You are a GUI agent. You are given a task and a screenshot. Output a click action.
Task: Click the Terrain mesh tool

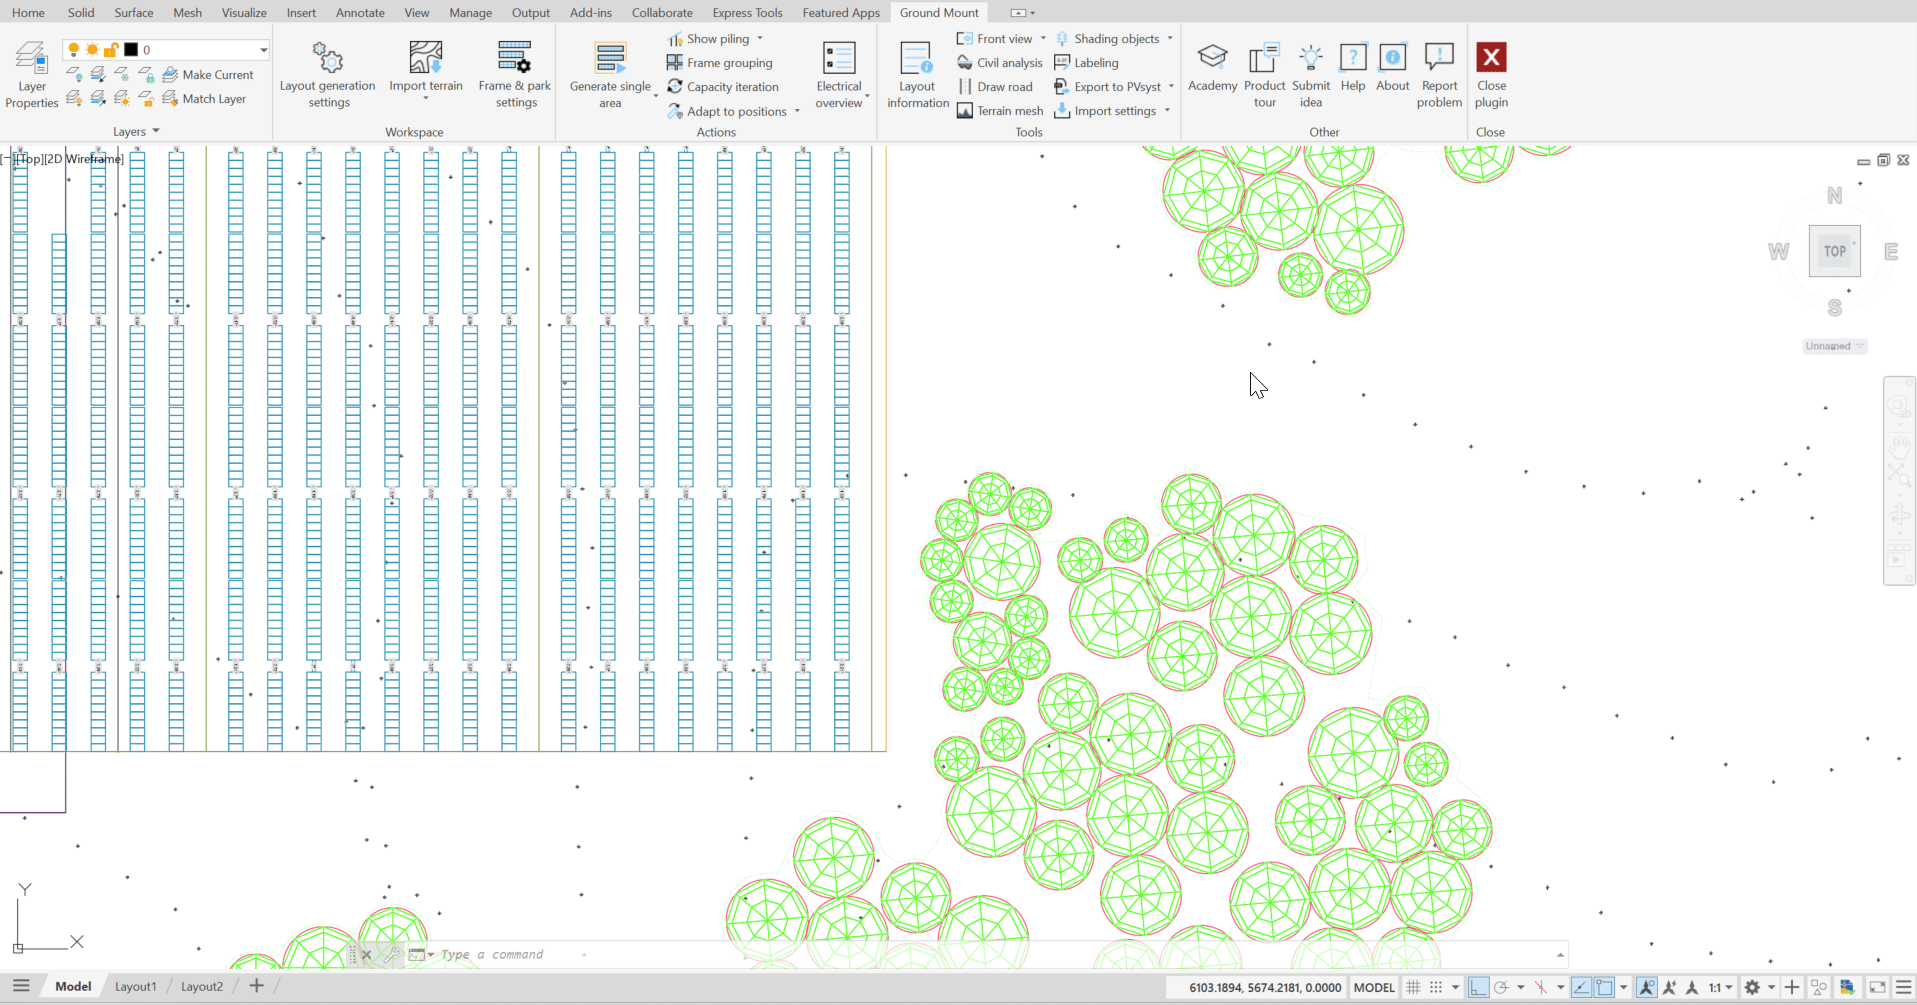pos(999,111)
